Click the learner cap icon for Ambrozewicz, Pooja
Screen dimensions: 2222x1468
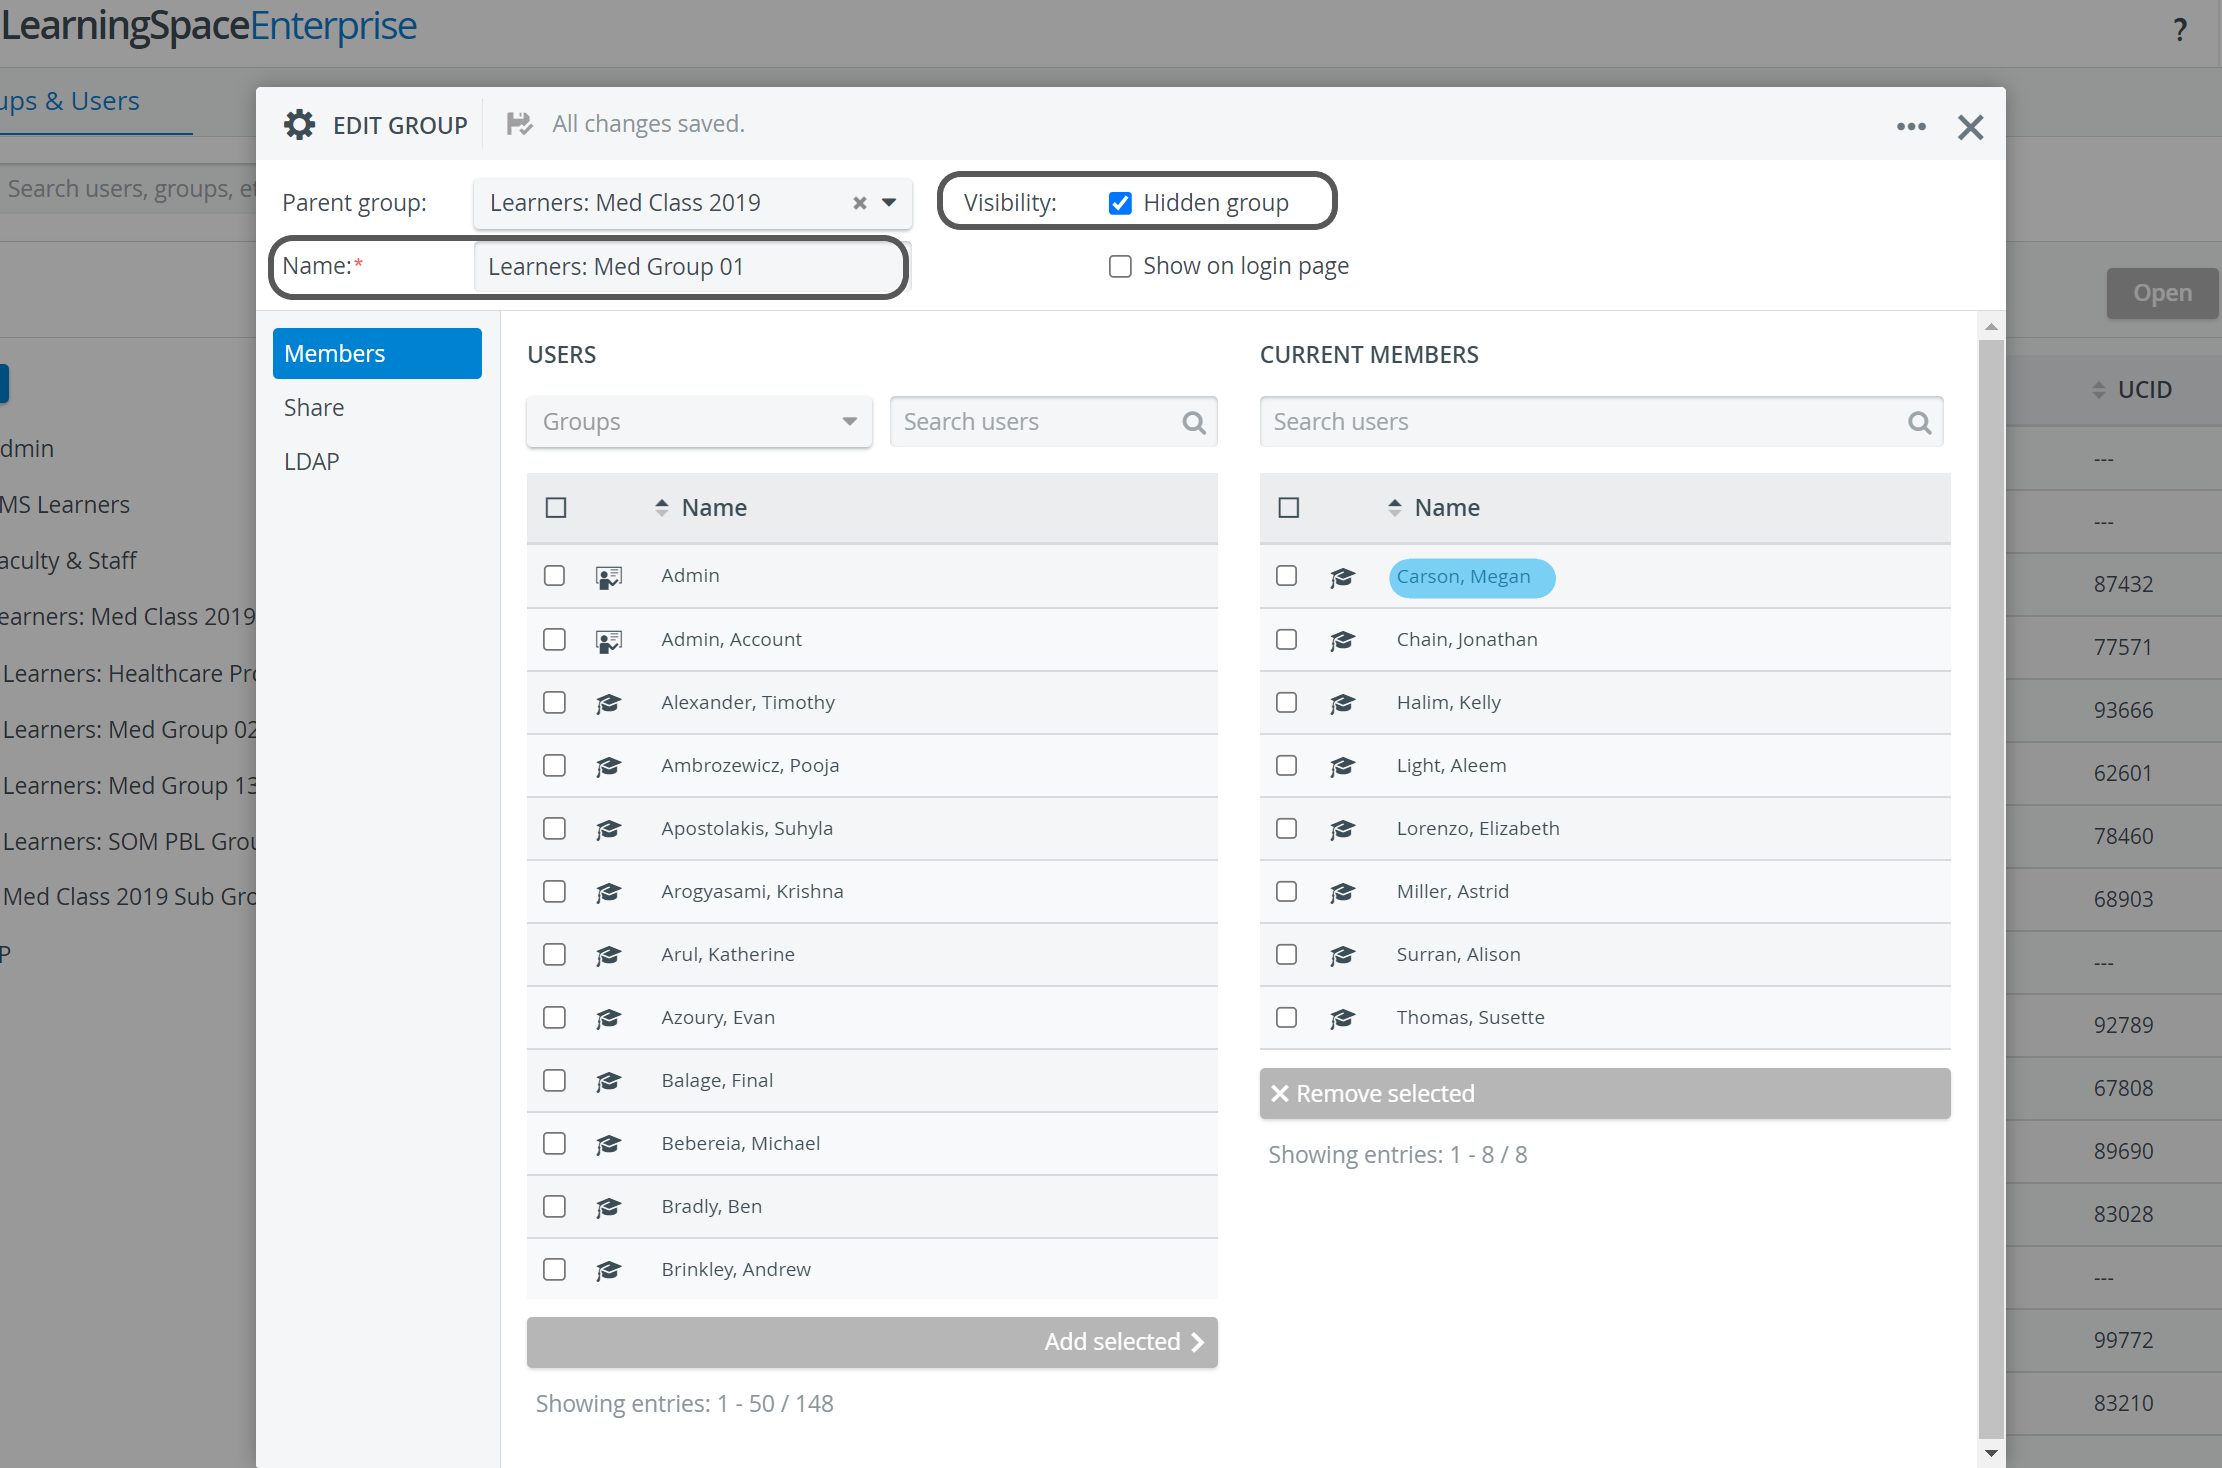pyautogui.click(x=608, y=767)
